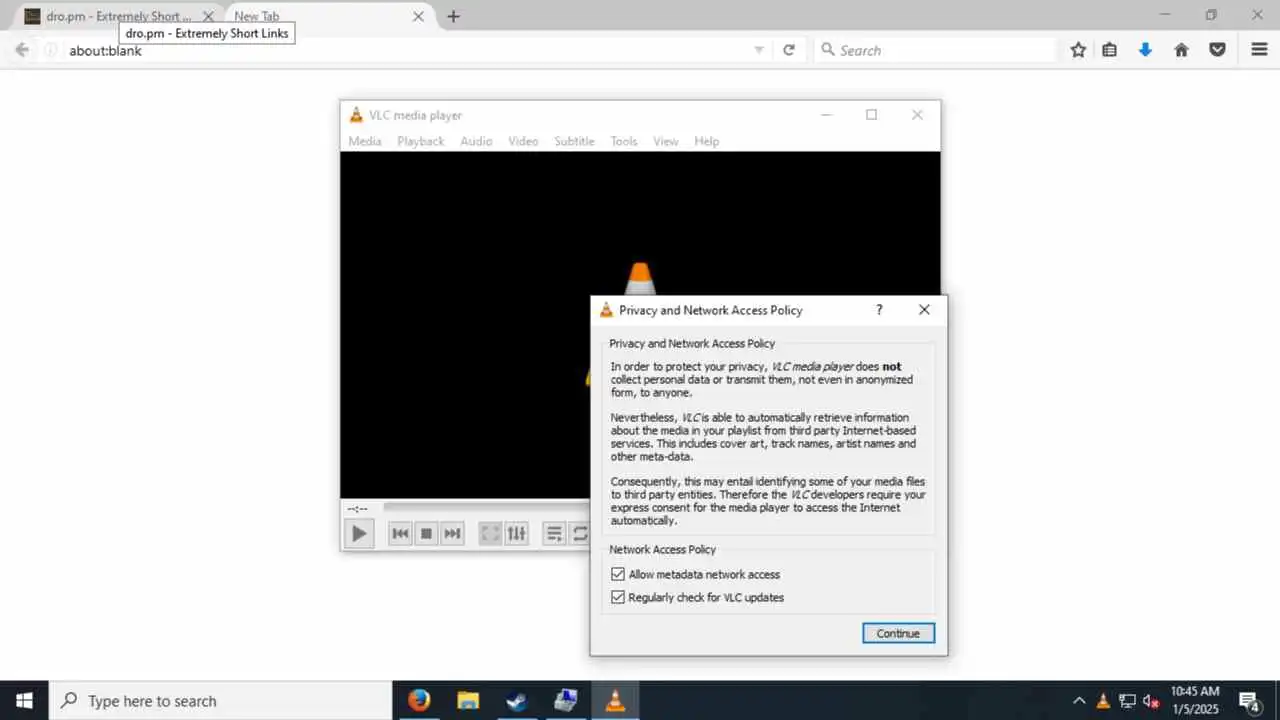1280x720 pixels.
Task: Toggle the VLC playlist view
Action: (554, 534)
